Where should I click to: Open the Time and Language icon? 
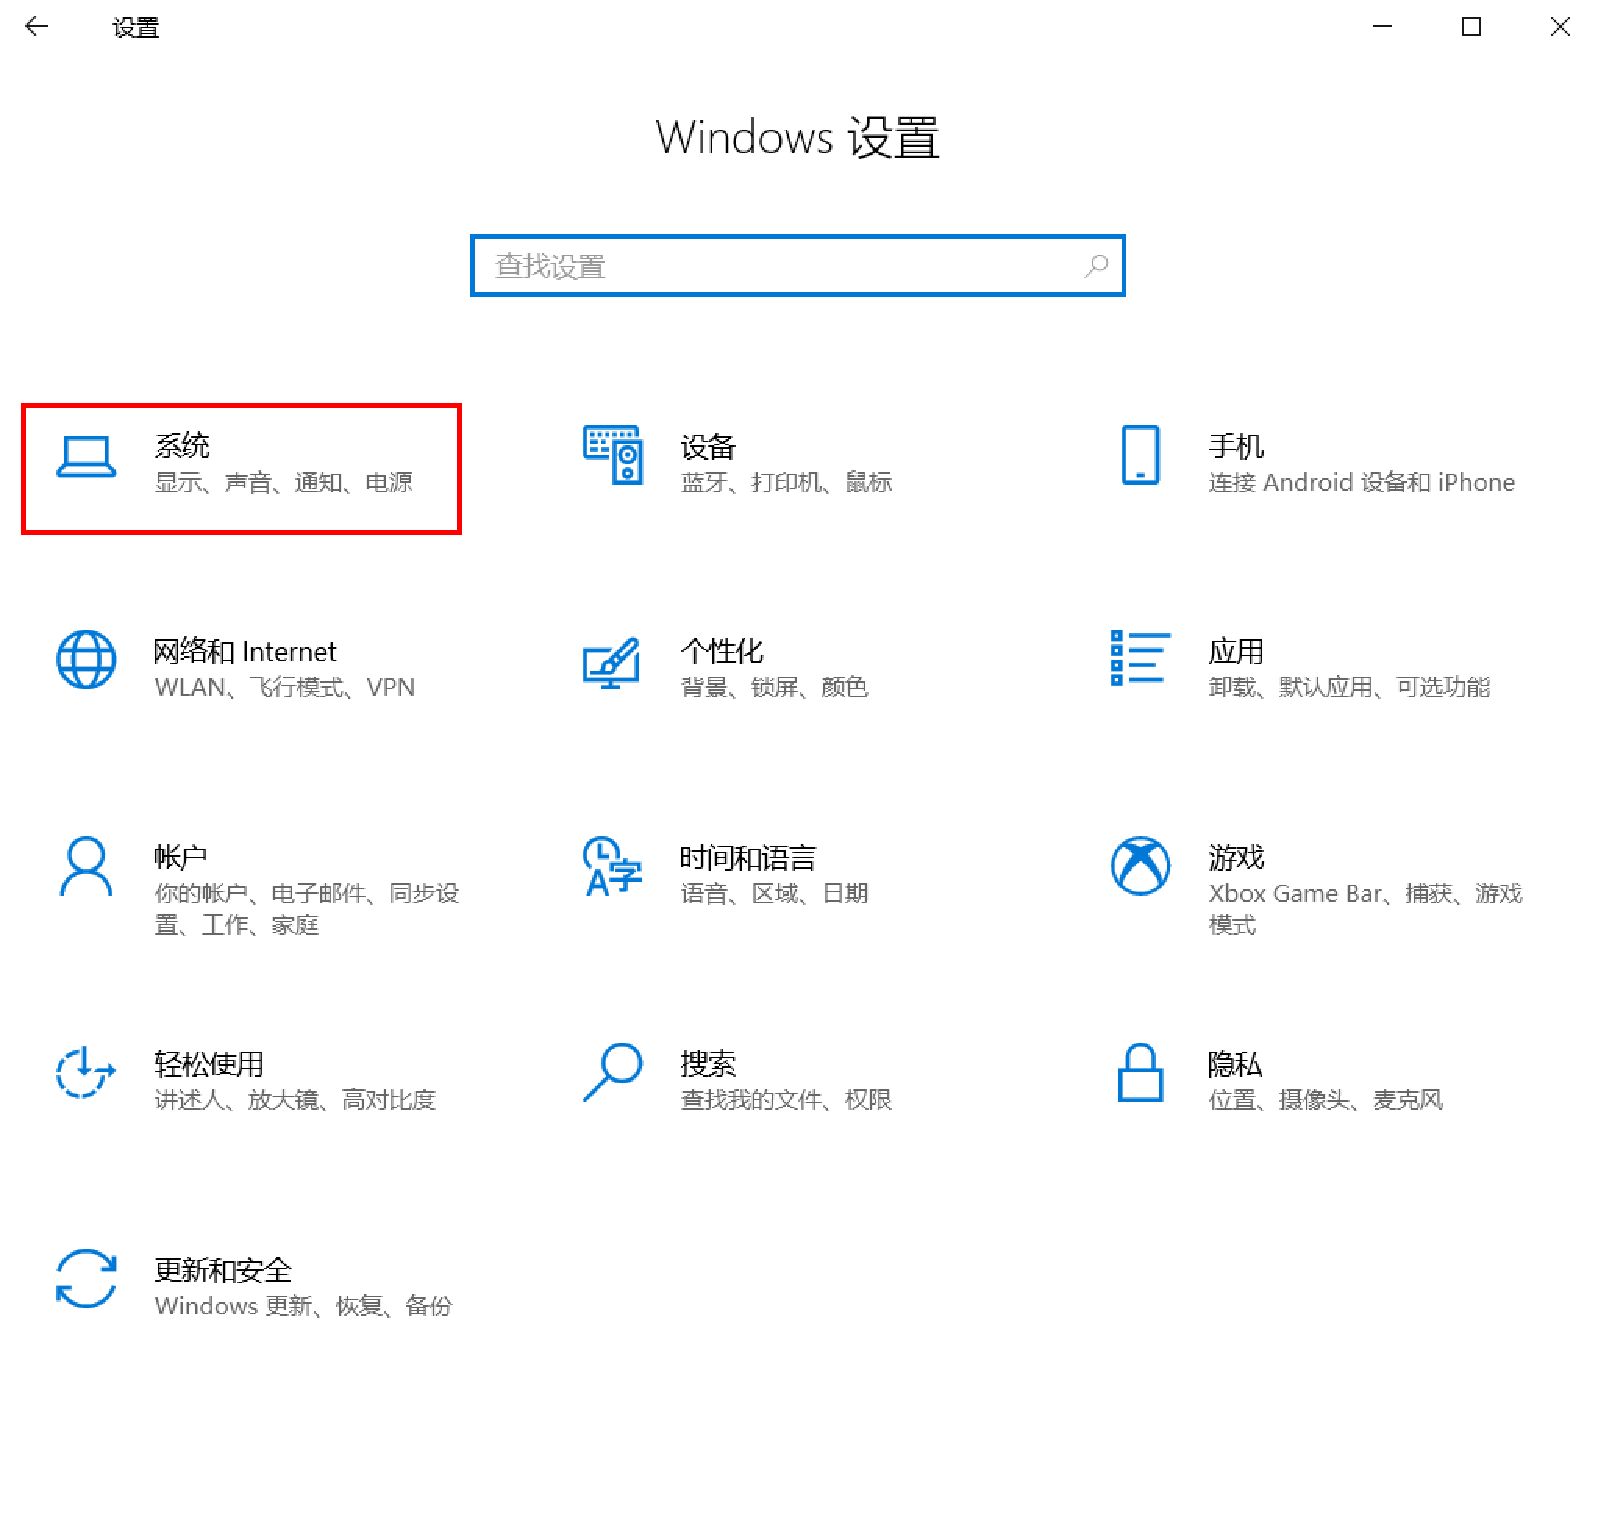(x=612, y=866)
